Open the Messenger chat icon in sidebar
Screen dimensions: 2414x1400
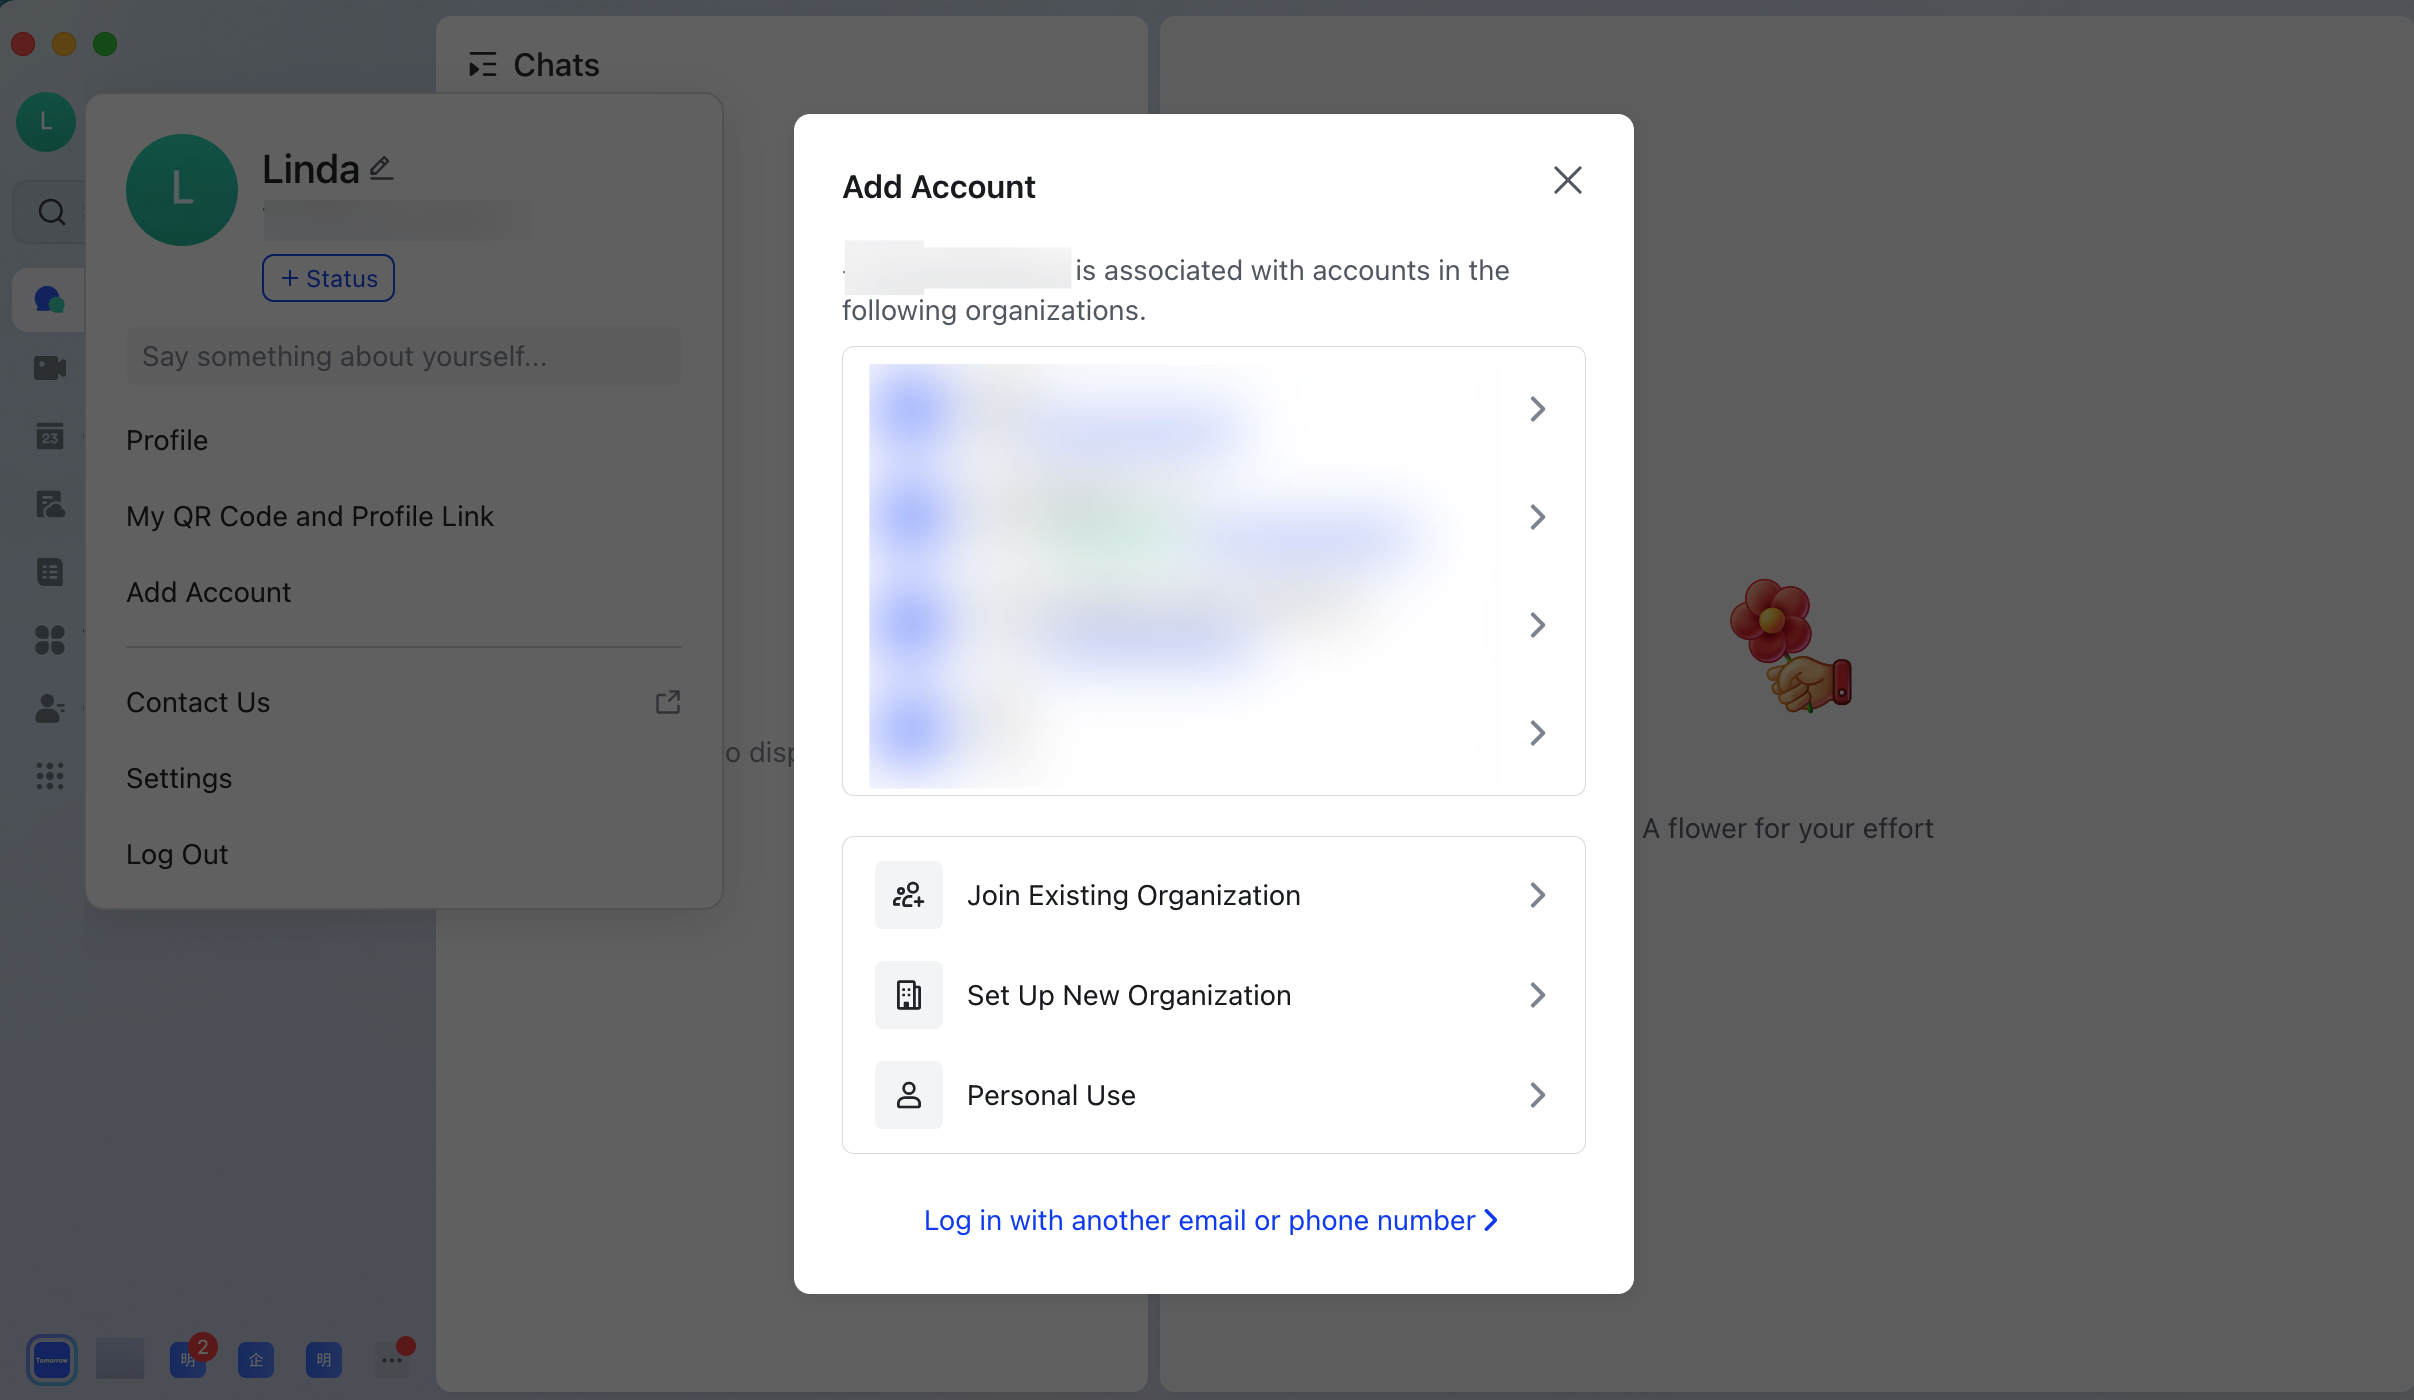pos(48,299)
